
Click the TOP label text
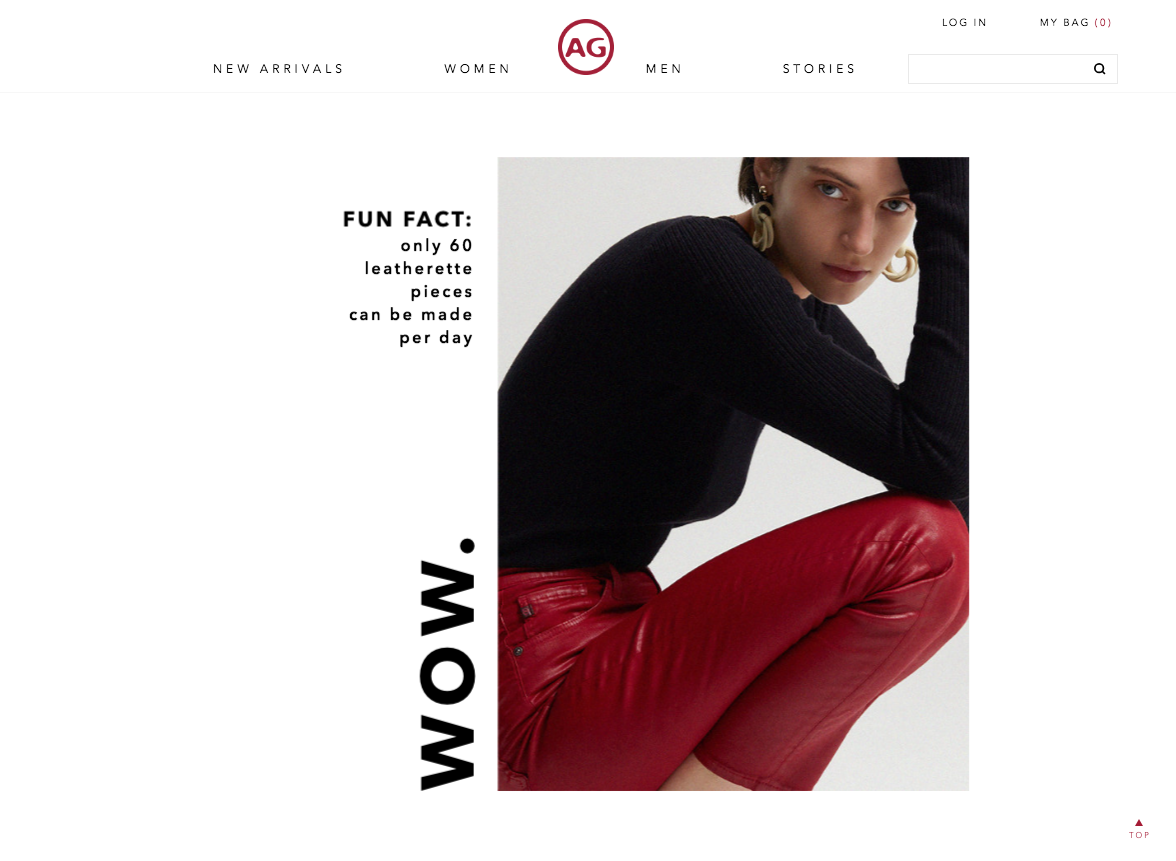click(1139, 835)
